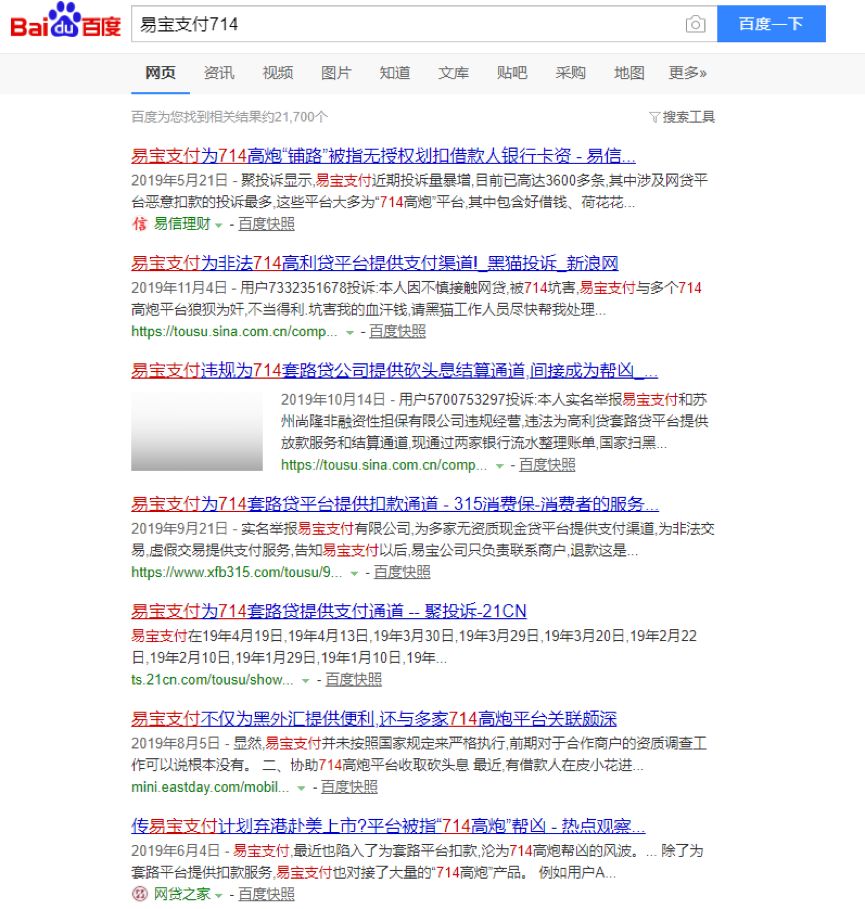Expand dropdown arrow next to xfb315.com URL
Image resolution: width=865 pixels, height=909 pixels.
[x=354, y=573]
